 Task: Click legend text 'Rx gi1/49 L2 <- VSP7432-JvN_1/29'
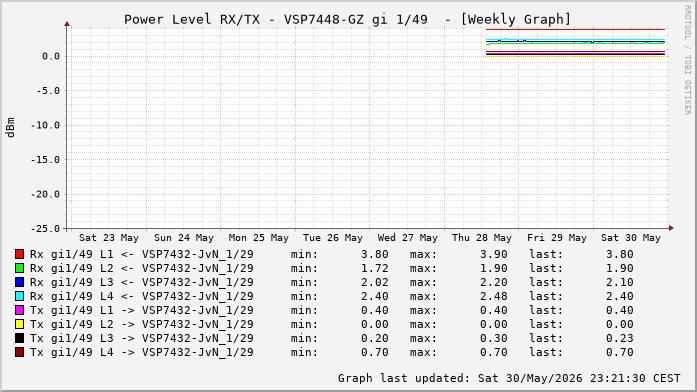pyautogui.click(x=142, y=268)
